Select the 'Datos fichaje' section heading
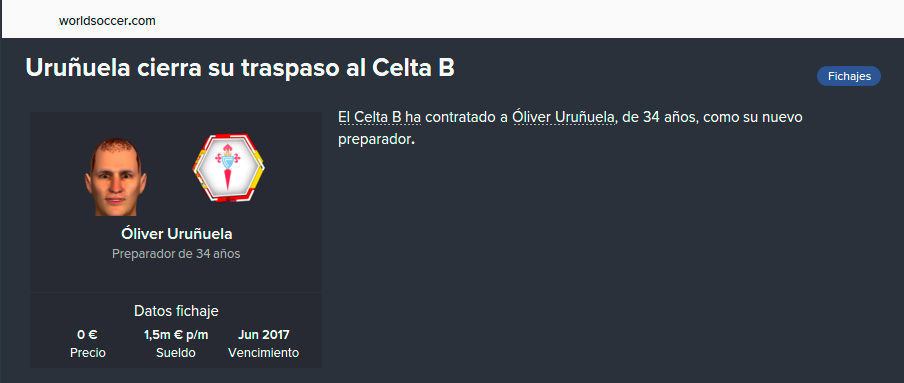This screenshot has width=904, height=383. [176, 311]
